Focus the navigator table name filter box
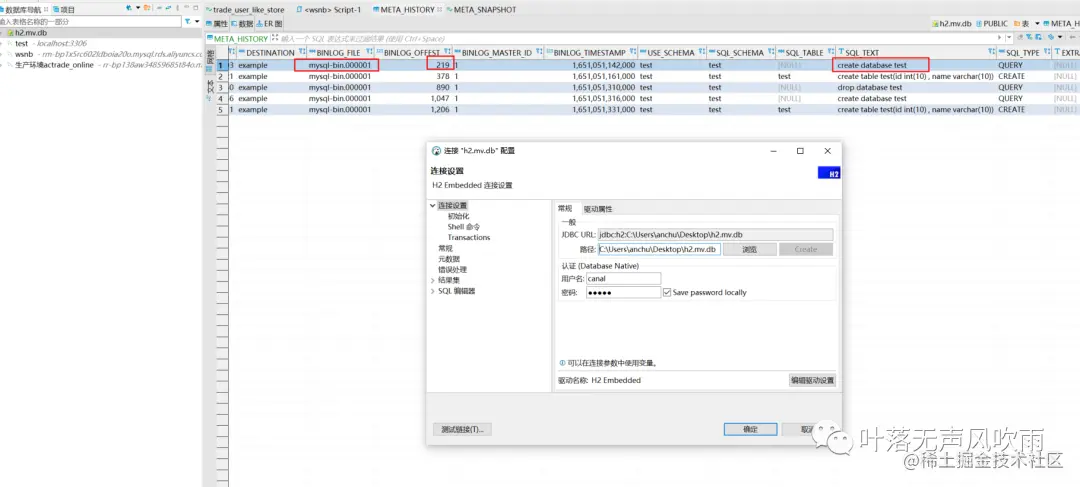This screenshot has height=487, width=1080. (90, 22)
